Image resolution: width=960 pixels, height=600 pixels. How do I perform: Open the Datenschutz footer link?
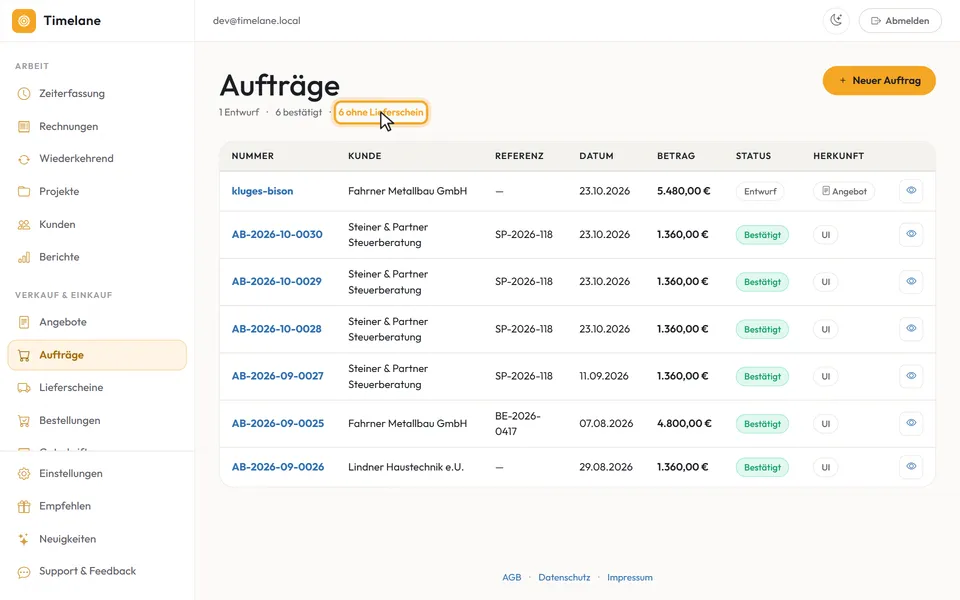564,577
